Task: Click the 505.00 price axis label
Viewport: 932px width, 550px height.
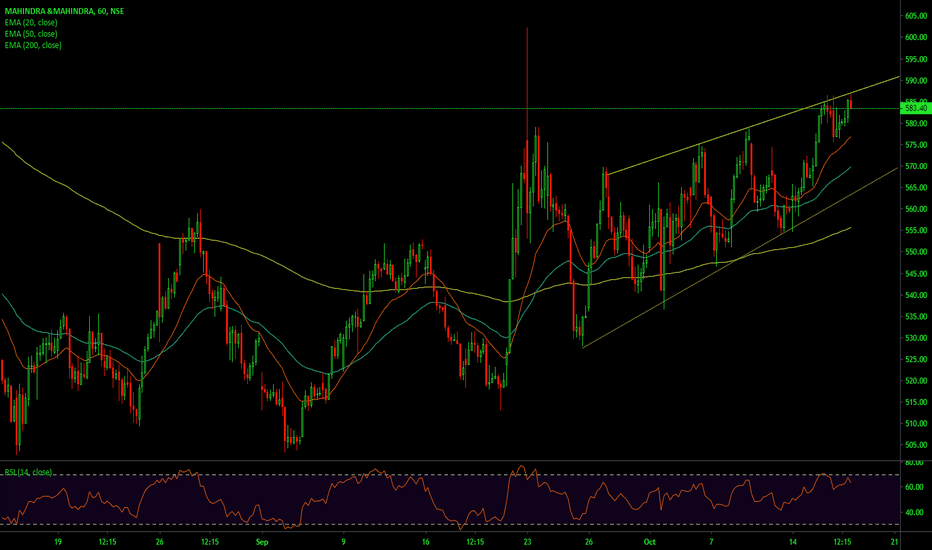Action: click(x=916, y=445)
